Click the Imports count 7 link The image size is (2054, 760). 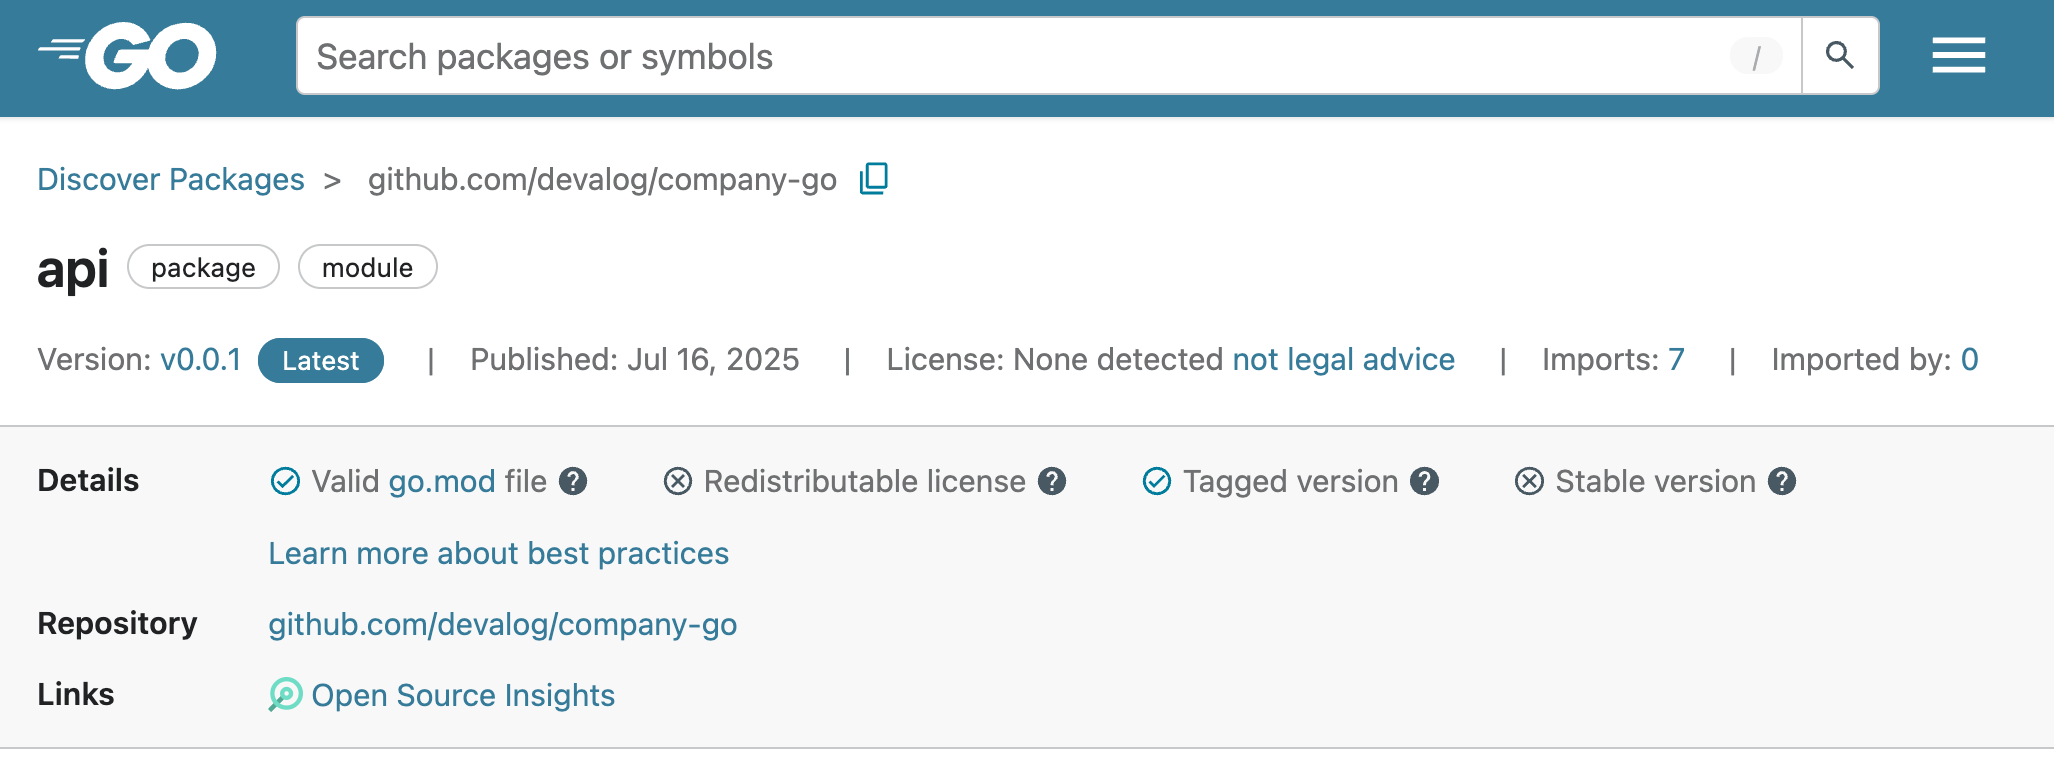click(x=1678, y=360)
